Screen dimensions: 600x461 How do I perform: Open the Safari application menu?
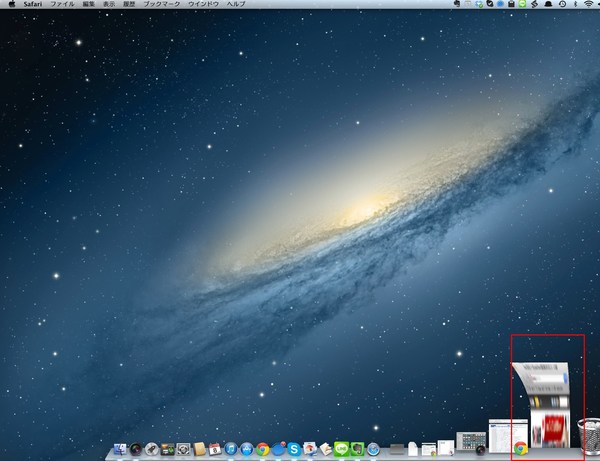[x=35, y=5]
